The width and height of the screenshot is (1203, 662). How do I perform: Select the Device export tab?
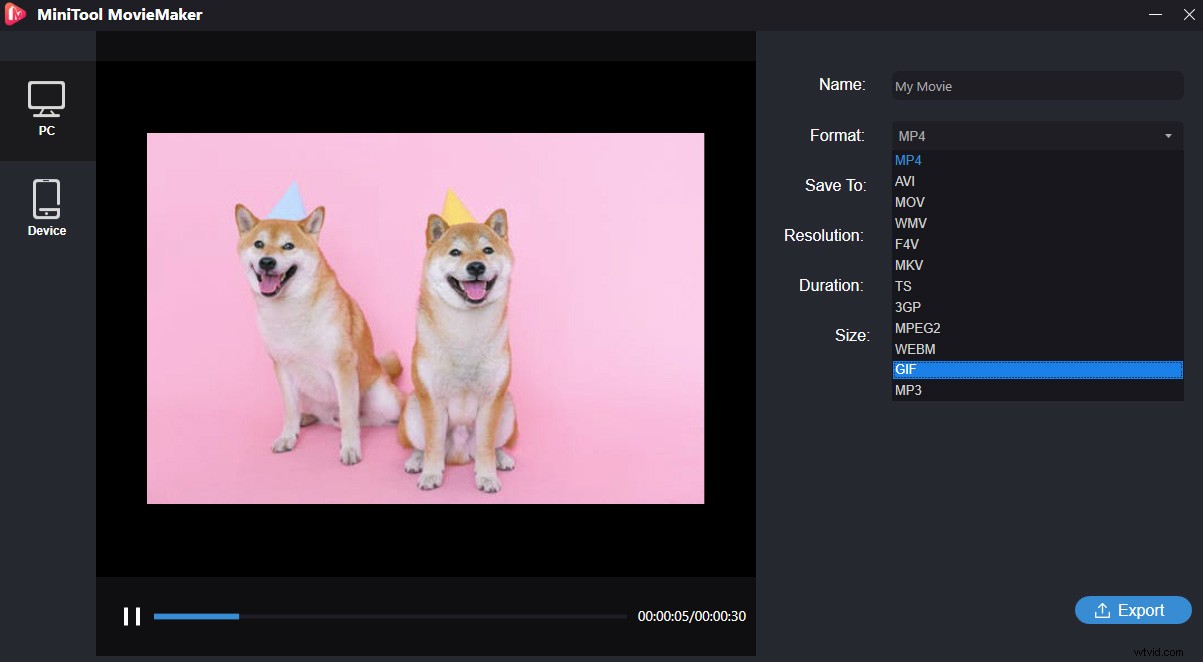tap(47, 209)
